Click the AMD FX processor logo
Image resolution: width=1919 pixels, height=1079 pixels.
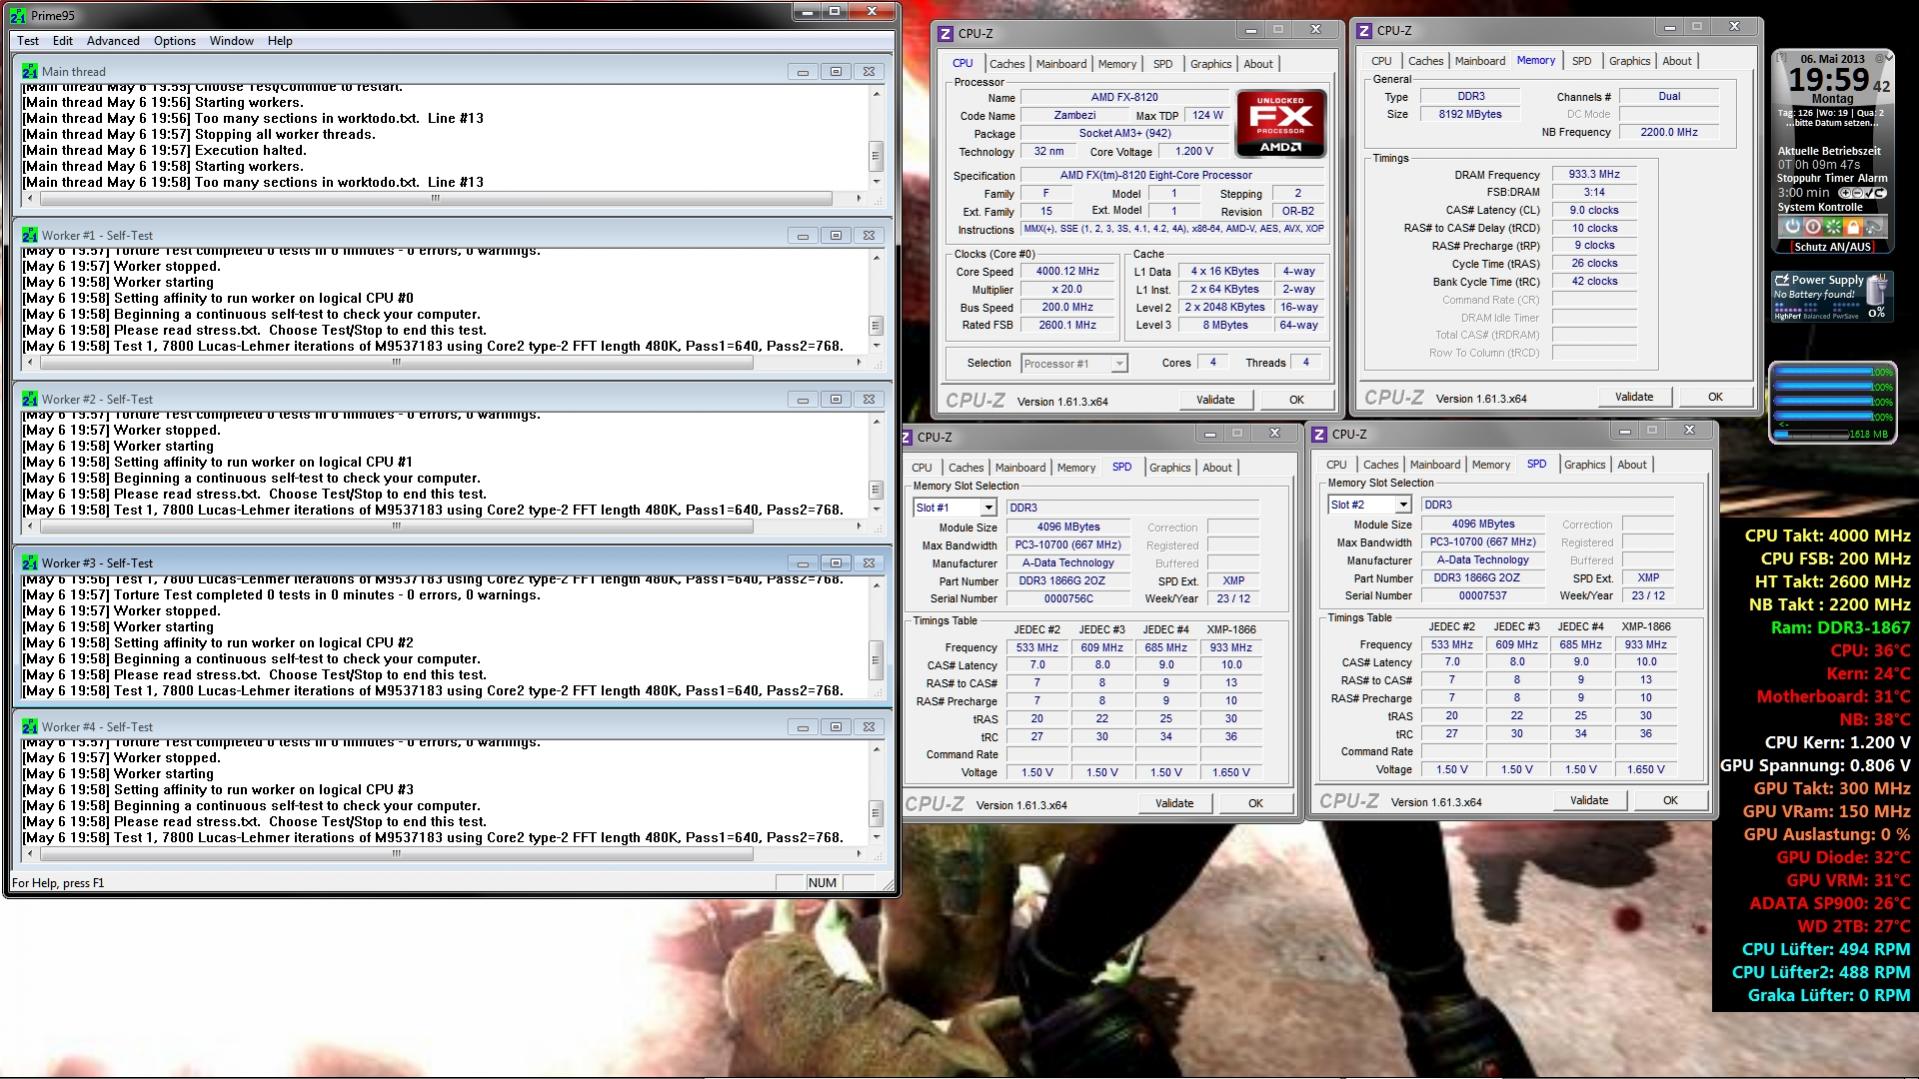pos(1281,124)
